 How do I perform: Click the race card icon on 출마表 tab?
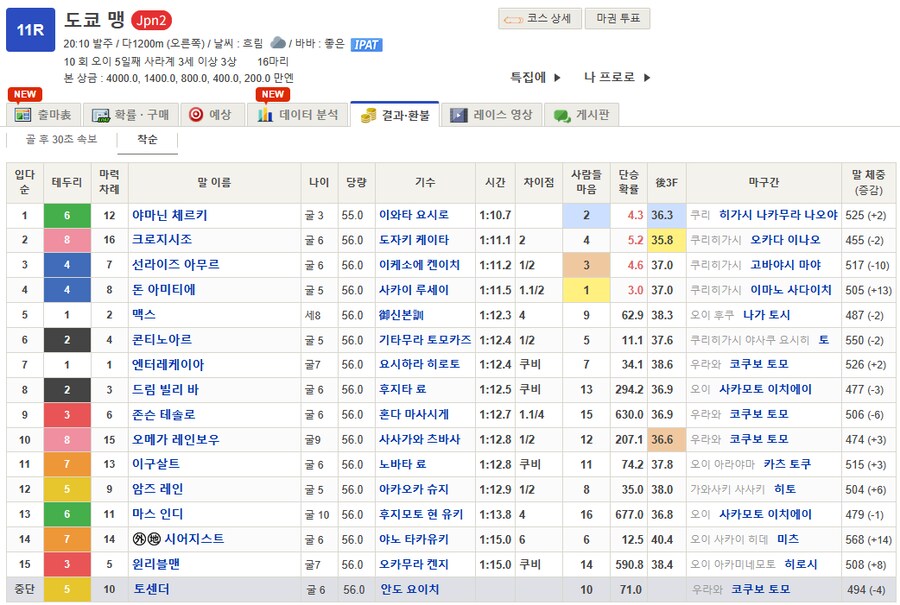point(23,115)
